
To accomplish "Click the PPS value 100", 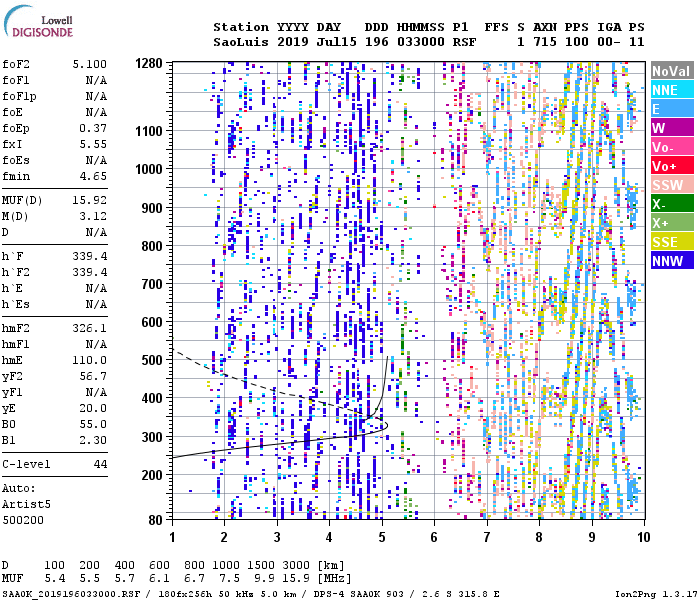I will click(577, 42).
